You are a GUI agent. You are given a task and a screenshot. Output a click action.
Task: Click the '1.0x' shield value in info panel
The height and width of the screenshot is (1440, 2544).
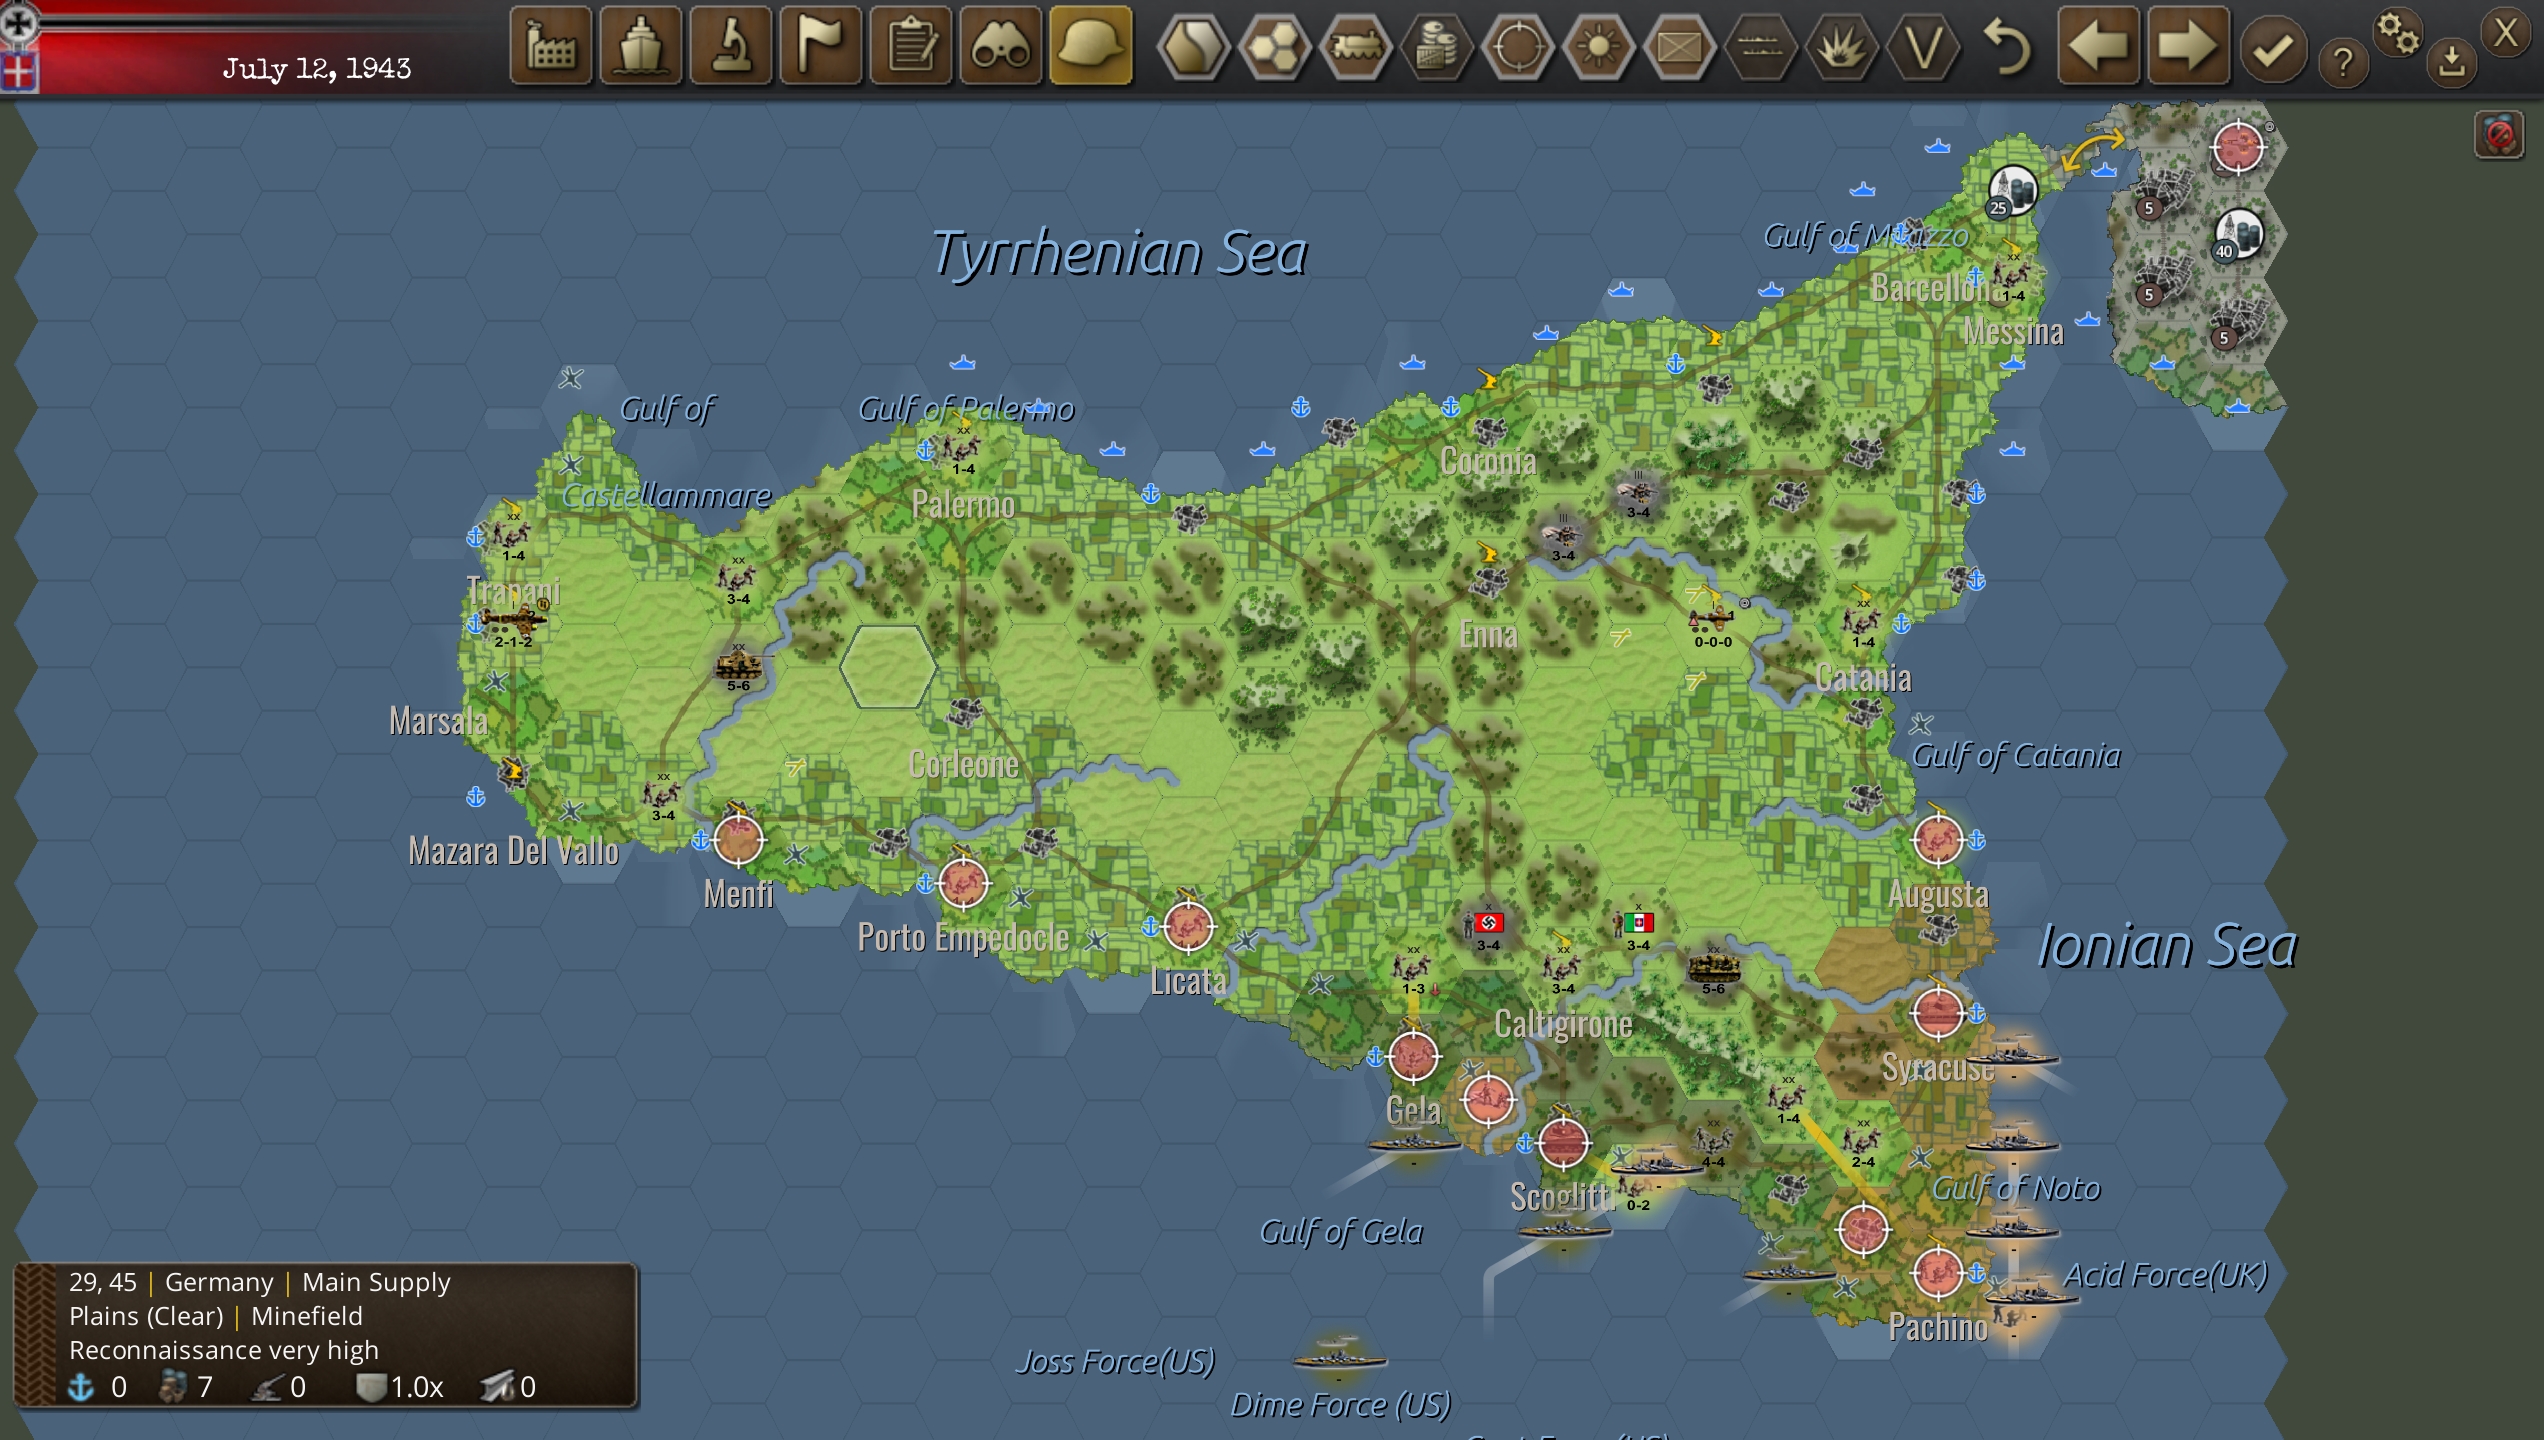(417, 1387)
